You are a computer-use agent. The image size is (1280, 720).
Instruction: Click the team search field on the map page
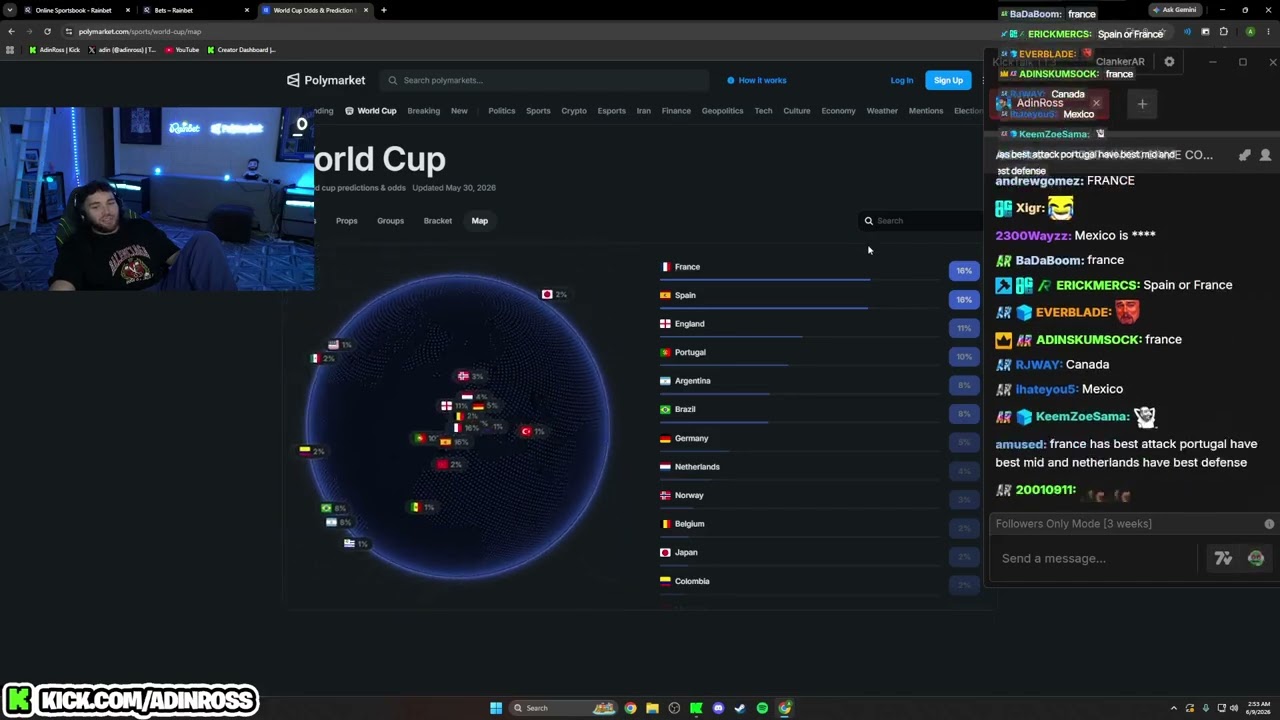(x=922, y=221)
